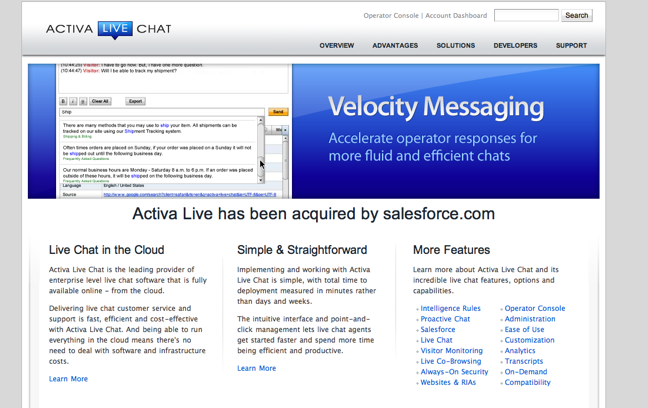Click the More Features heading

[451, 250]
